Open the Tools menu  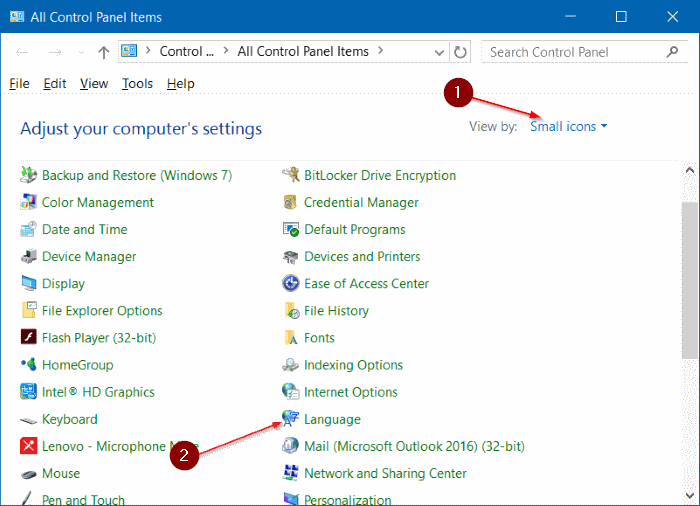tap(137, 84)
